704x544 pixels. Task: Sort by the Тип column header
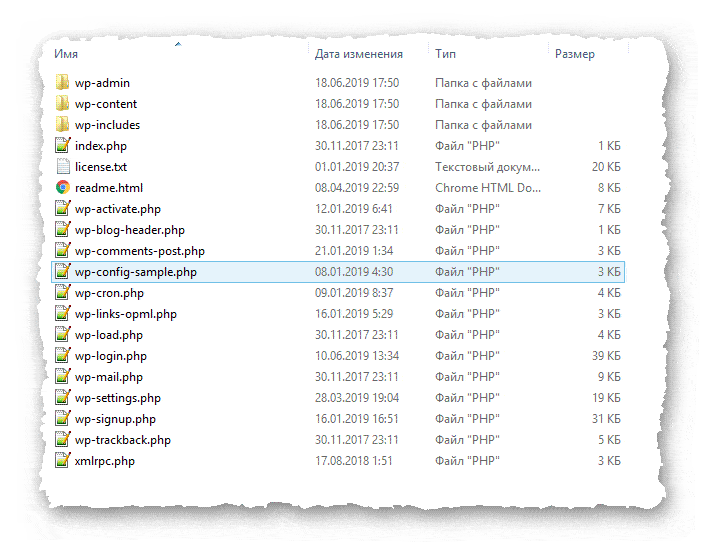445,54
